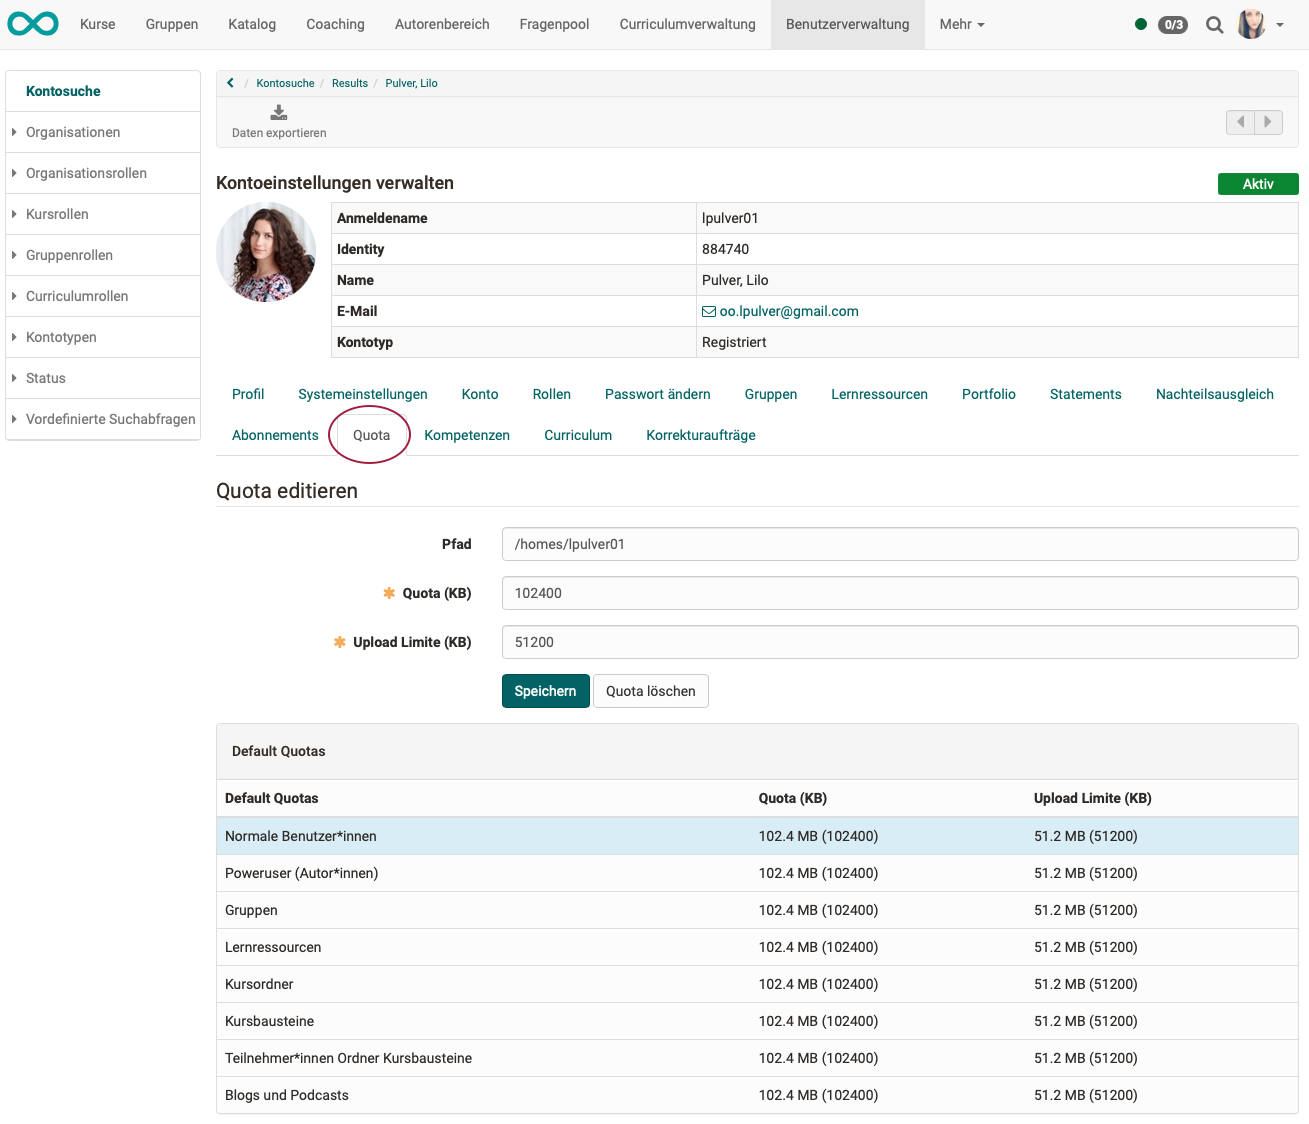The height and width of the screenshot is (1124, 1309).
Task: Open the Passwort ändern tab
Action: (x=657, y=394)
